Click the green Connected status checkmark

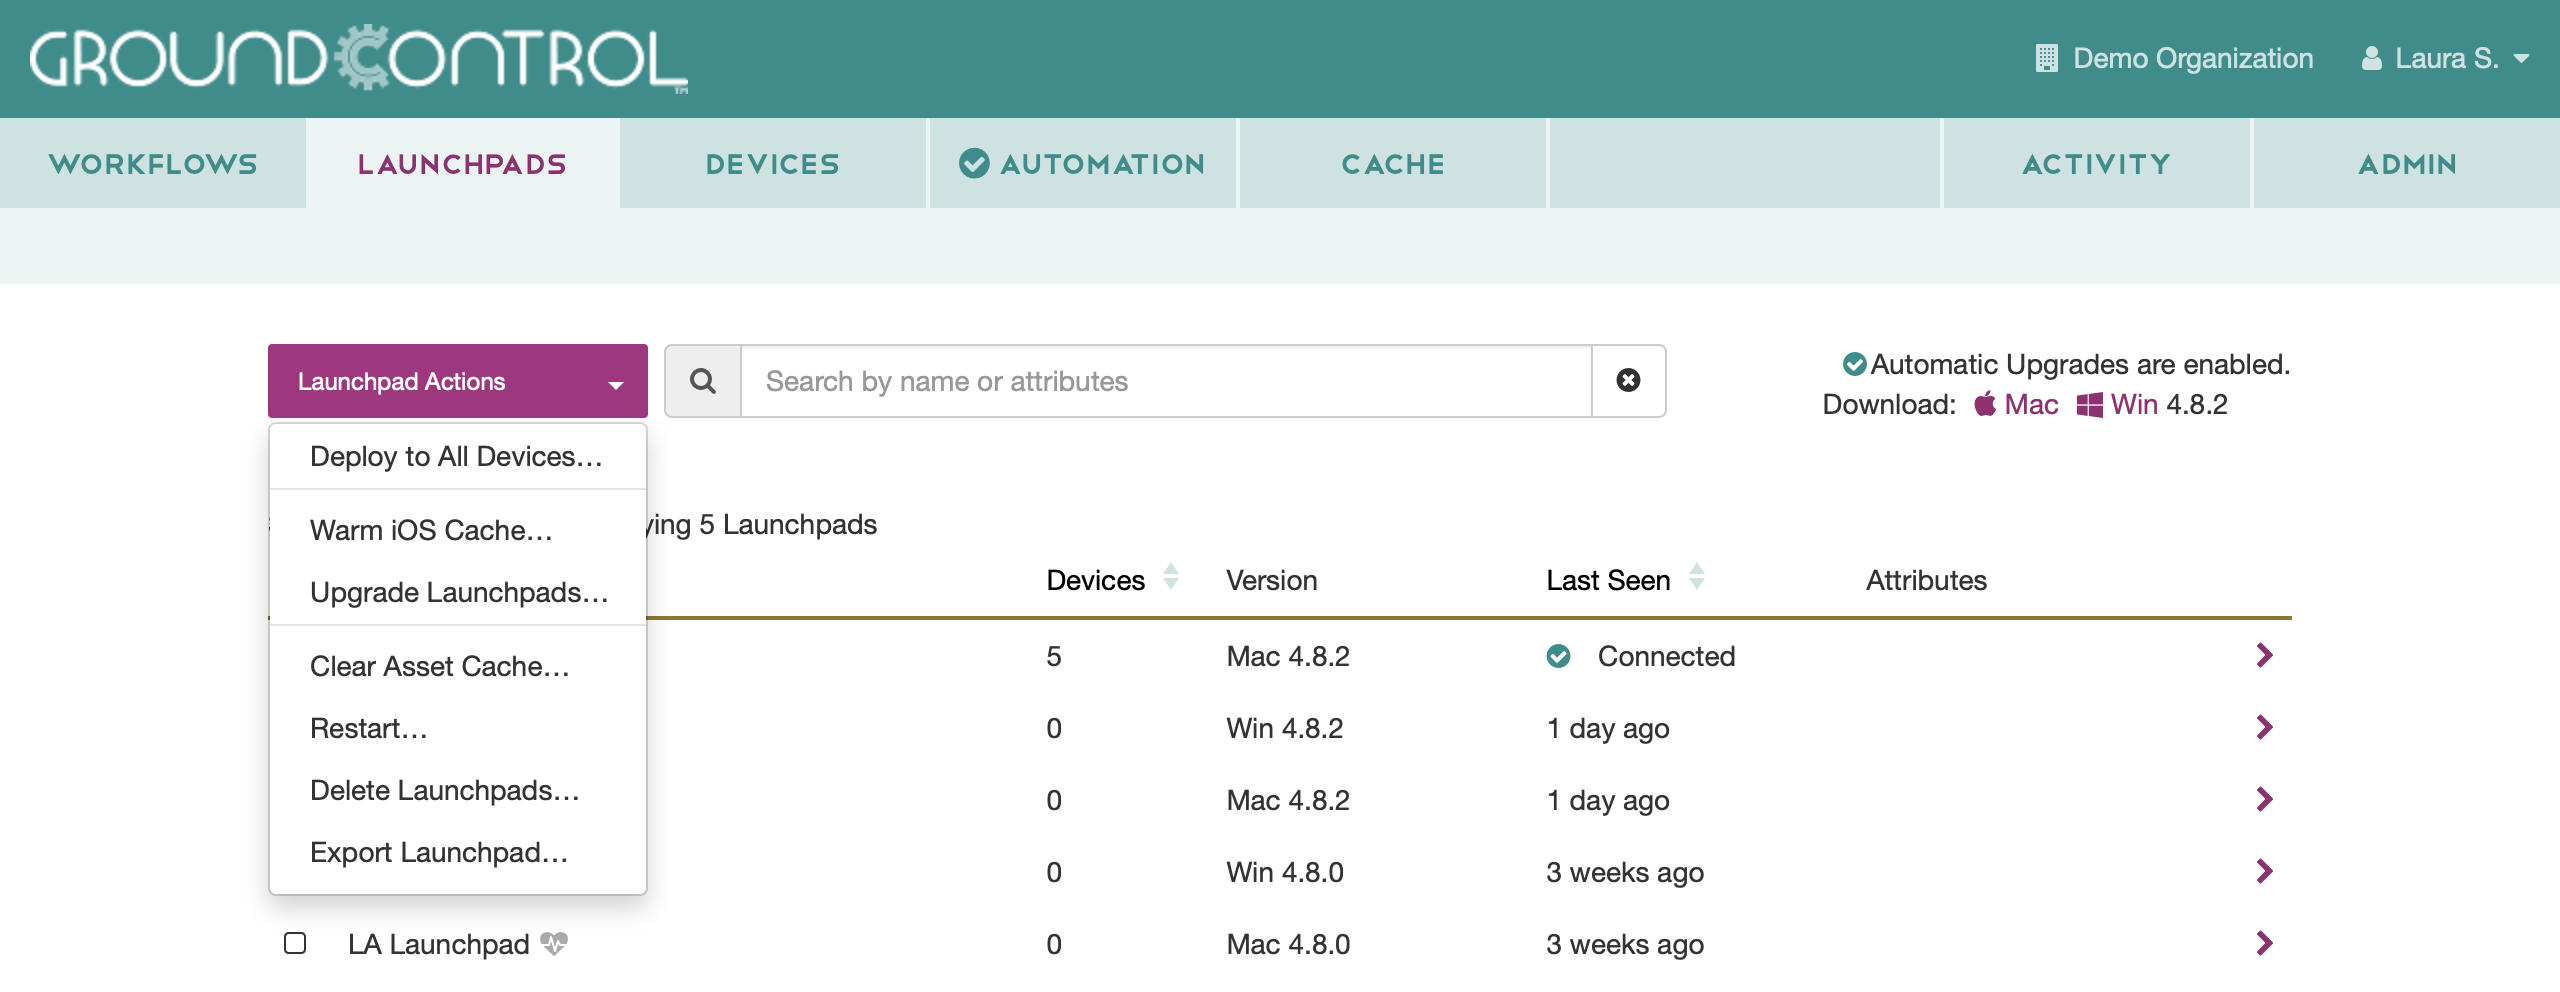point(1558,656)
